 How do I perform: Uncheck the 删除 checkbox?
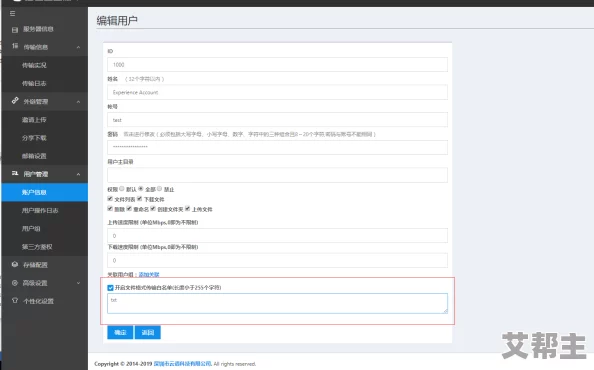pos(110,208)
